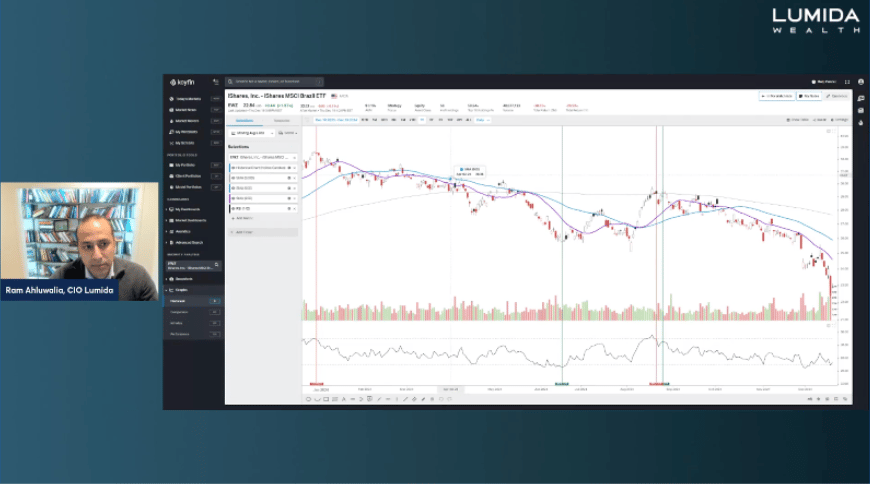This screenshot has height=484, width=870.
Task: Click the blue color bar of the candles row
Action: coord(230,168)
